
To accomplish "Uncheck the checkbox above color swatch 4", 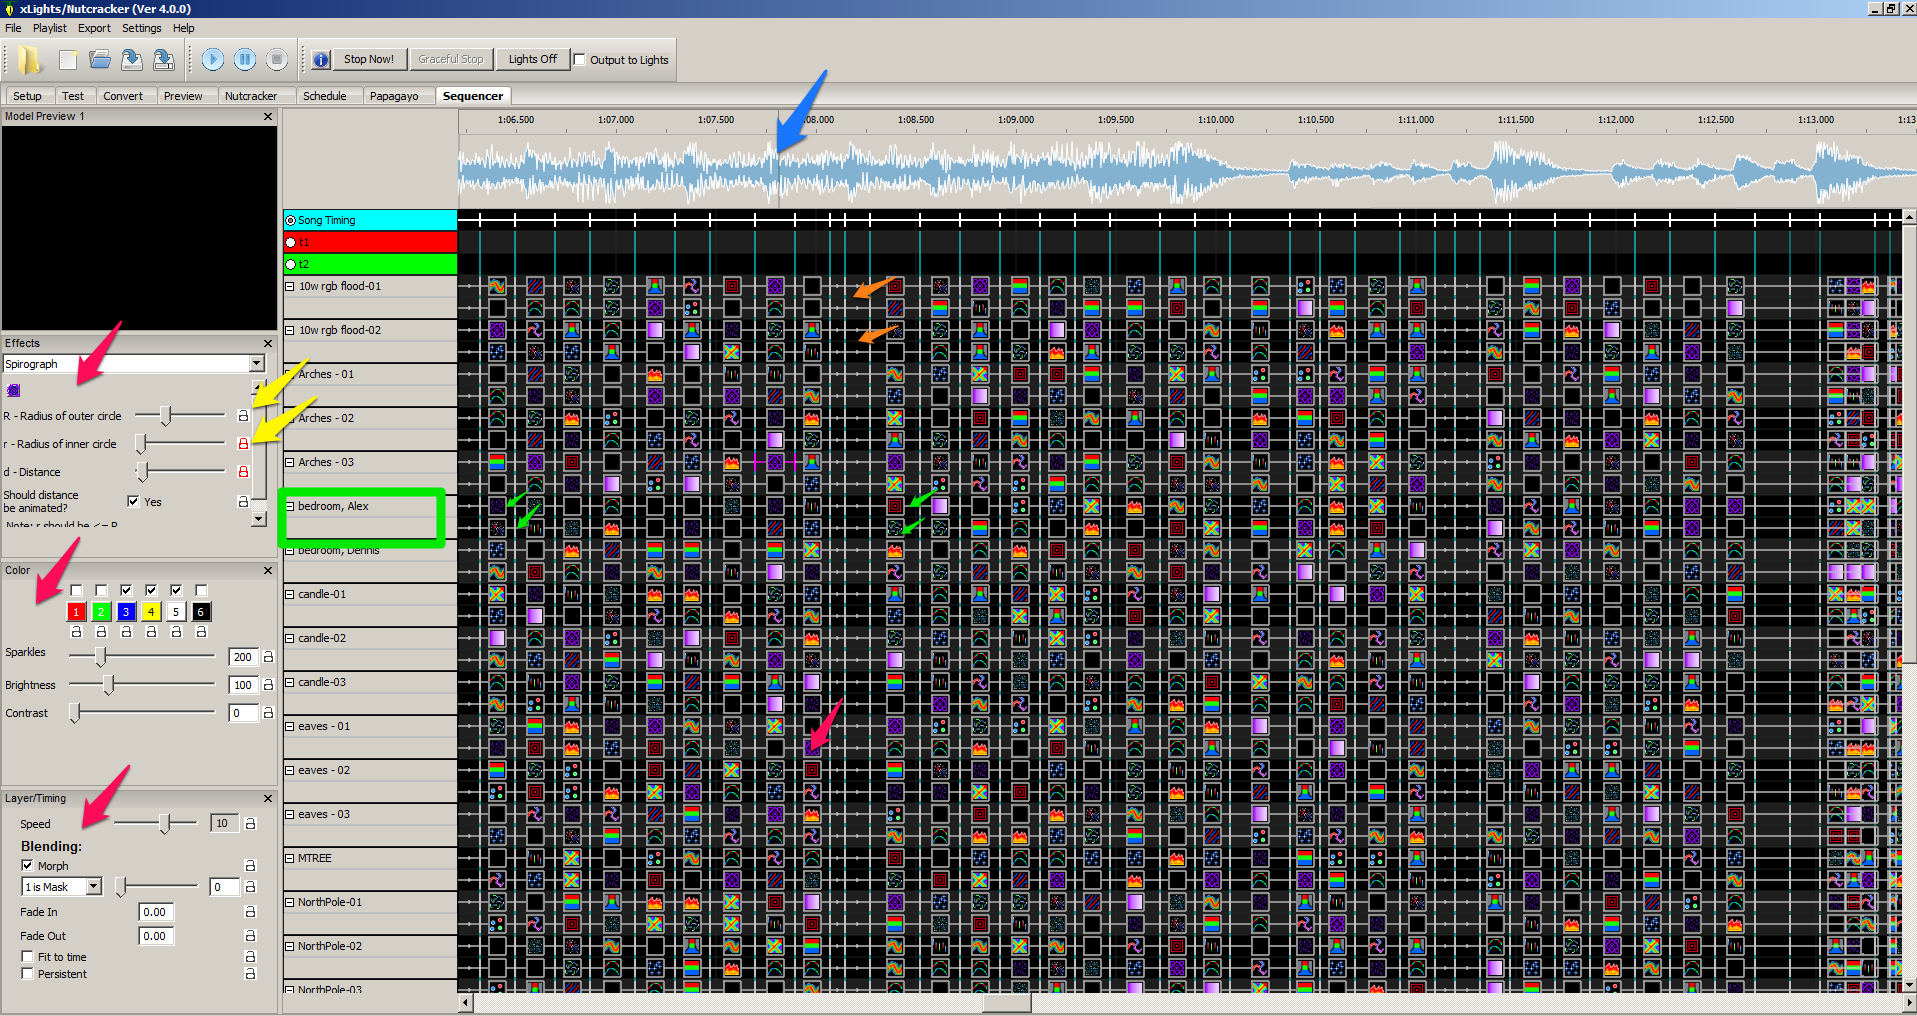I will [x=151, y=590].
